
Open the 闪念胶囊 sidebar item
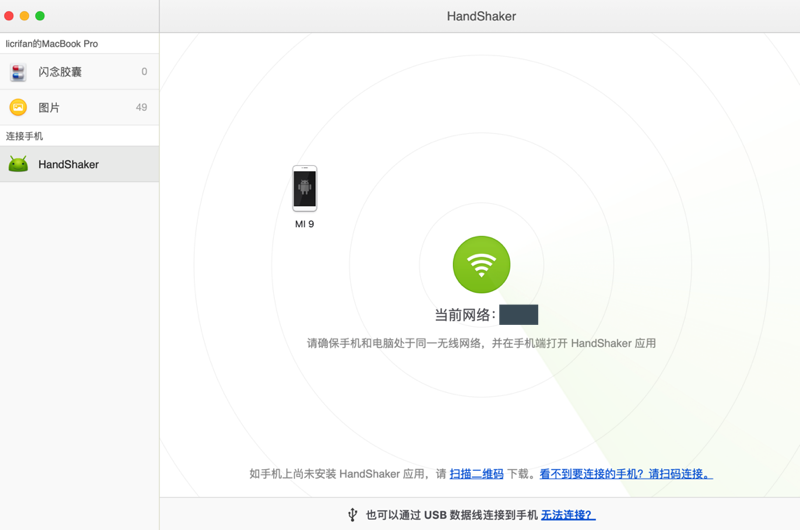click(x=80, y=71)
